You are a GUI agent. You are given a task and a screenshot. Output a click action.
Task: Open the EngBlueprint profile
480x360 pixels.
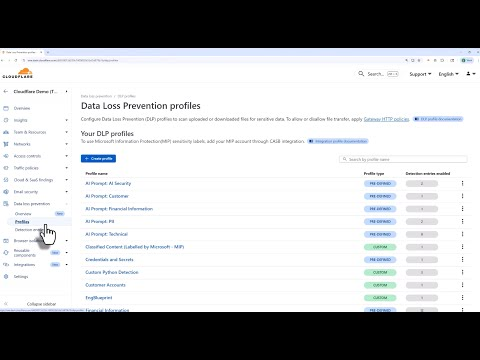(99, 298)
